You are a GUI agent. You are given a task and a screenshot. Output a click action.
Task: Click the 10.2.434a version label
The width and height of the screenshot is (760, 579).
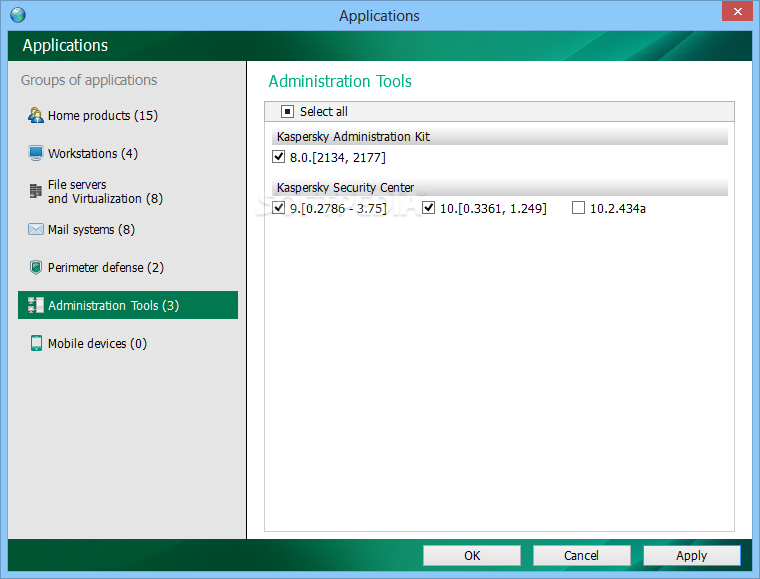click(618, 208)
